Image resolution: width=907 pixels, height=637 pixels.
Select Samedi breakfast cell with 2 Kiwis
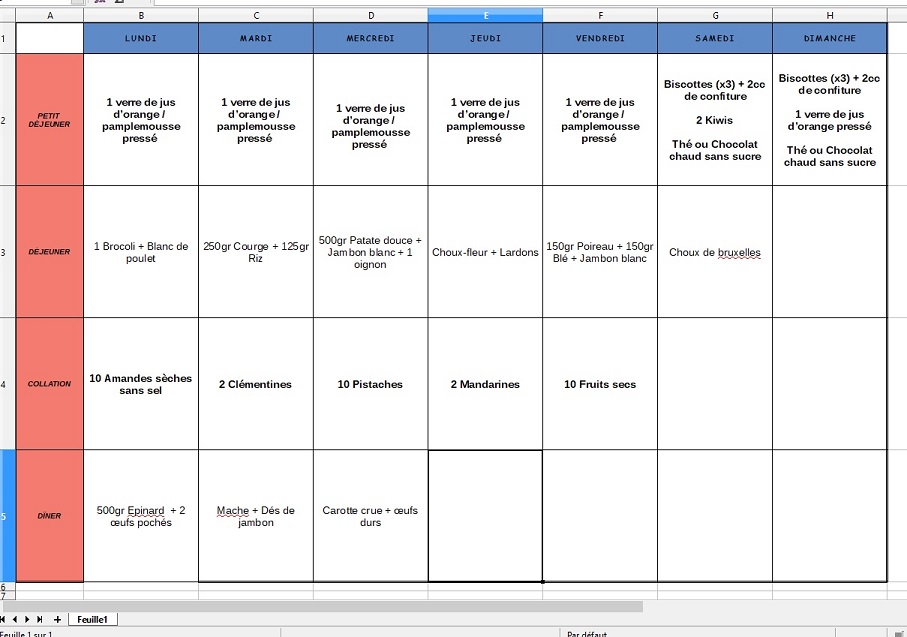pos(715,120)
